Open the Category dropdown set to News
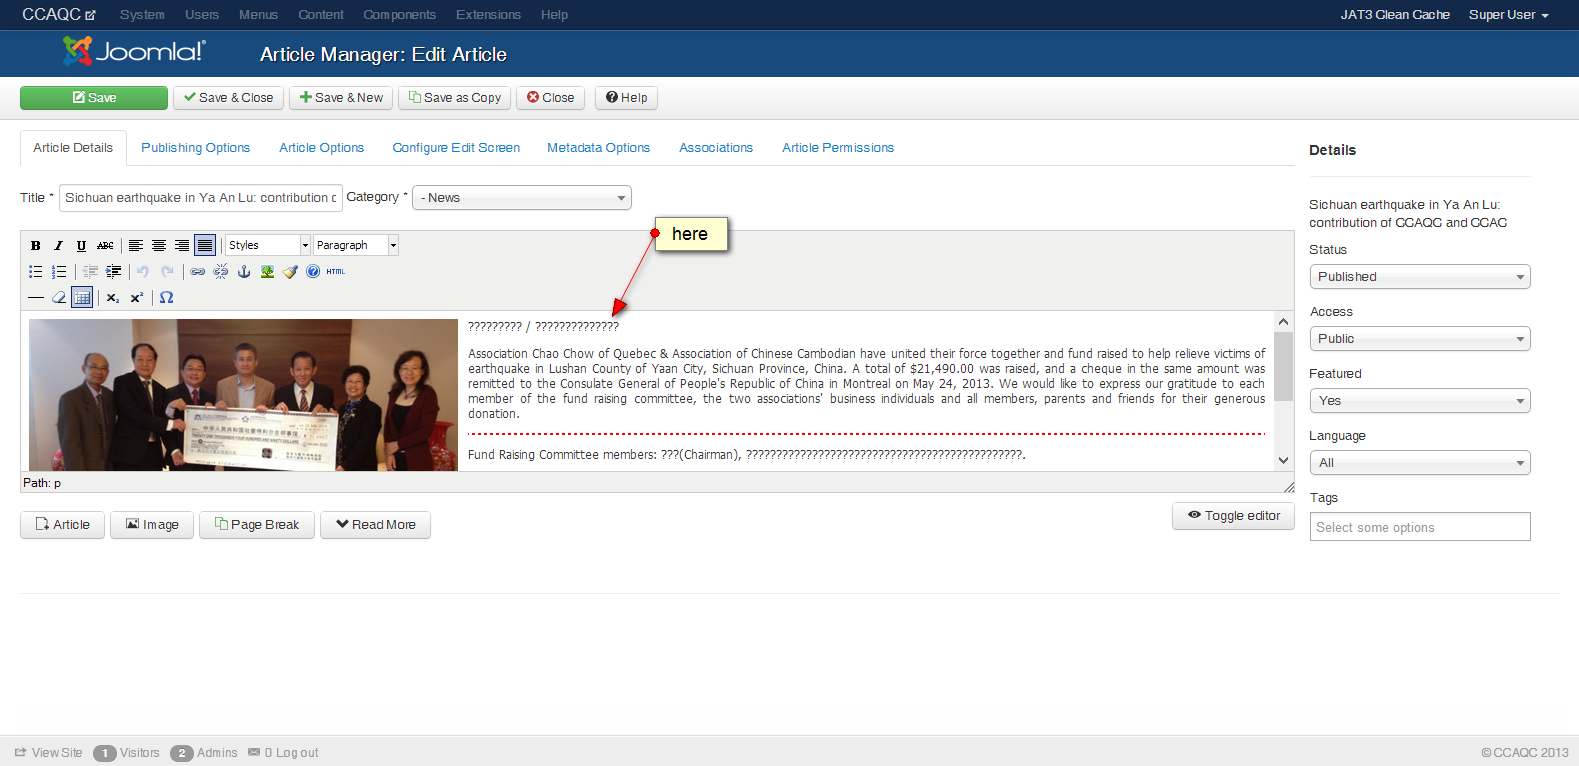1579x766 pixels. (x=522, y=198)
